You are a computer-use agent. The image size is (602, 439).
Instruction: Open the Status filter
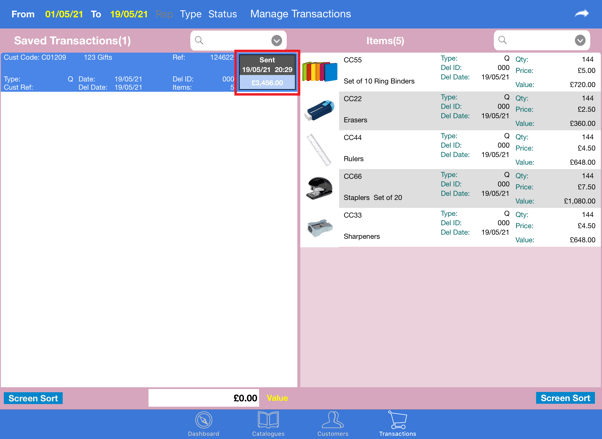[222, 14]
